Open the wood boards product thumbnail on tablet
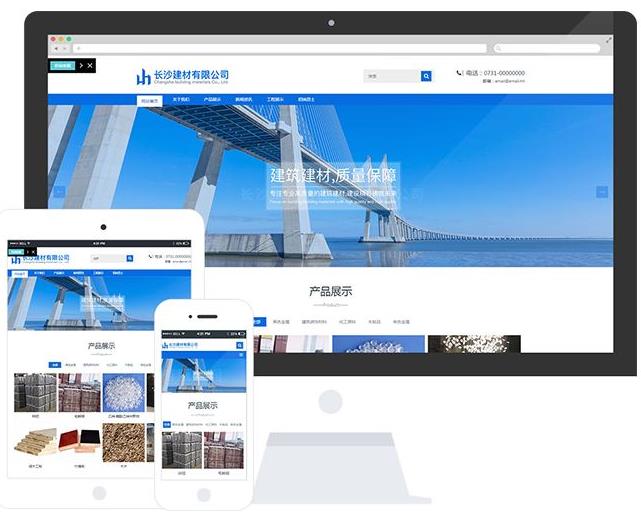This screenshot has width=641, height=517. pos(35,441)
